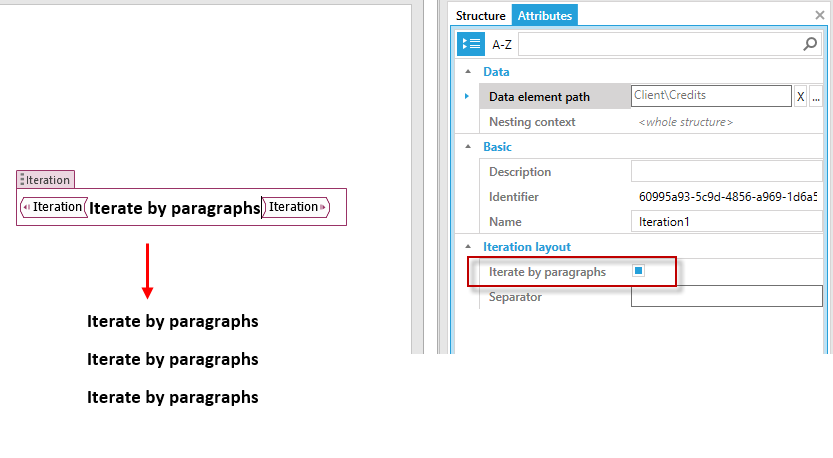
Task: Toggle the Iterate by paragraphs checkbox
Action: point(639,271)
